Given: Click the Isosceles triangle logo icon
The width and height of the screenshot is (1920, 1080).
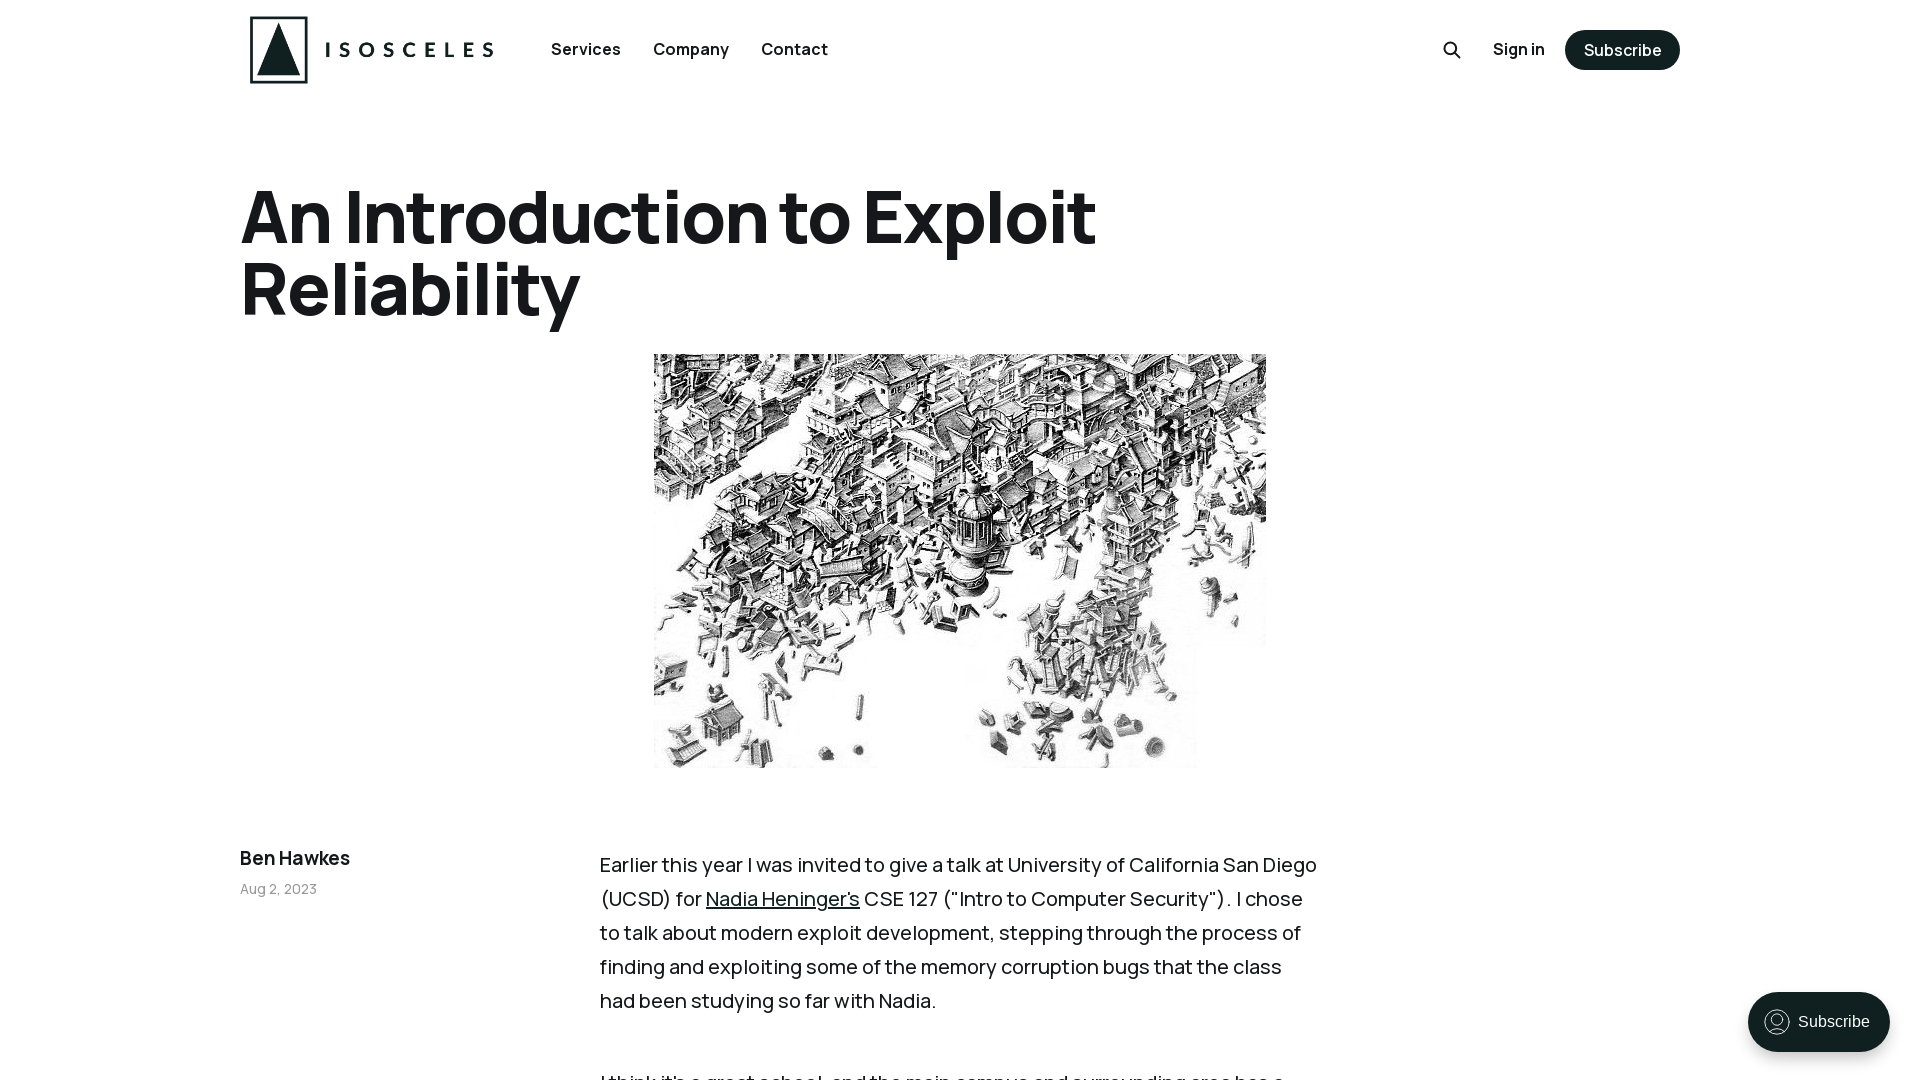Looking at the screenshot, I should (x=278, y=49).
